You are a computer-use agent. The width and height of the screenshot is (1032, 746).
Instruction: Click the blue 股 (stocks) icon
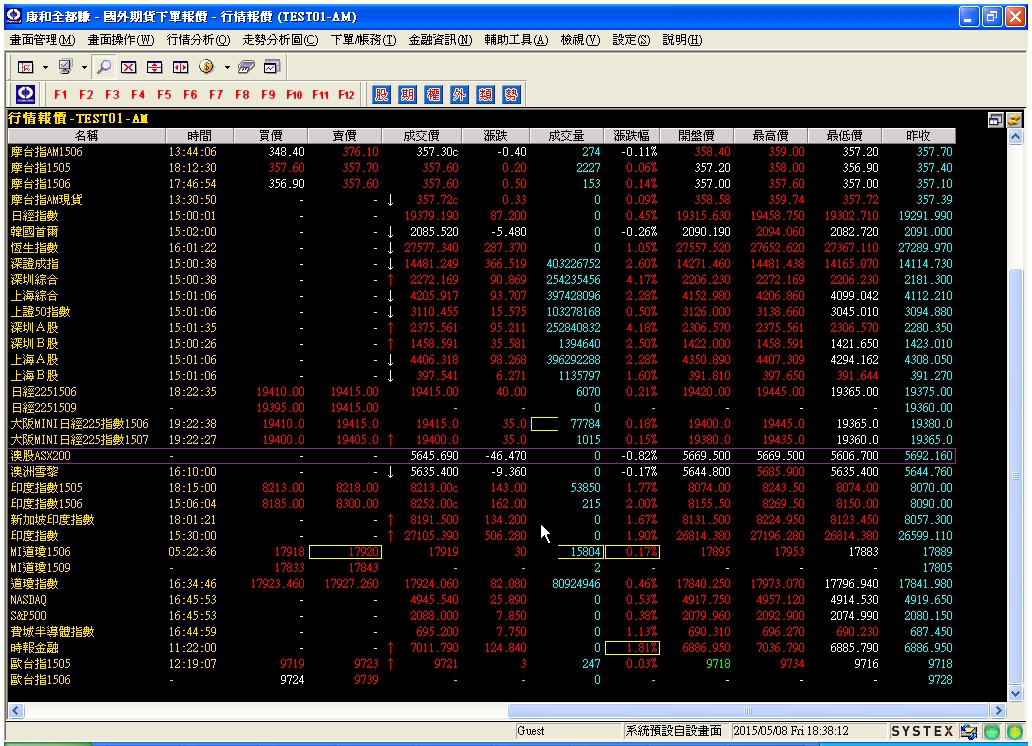[x=381, y=95]
